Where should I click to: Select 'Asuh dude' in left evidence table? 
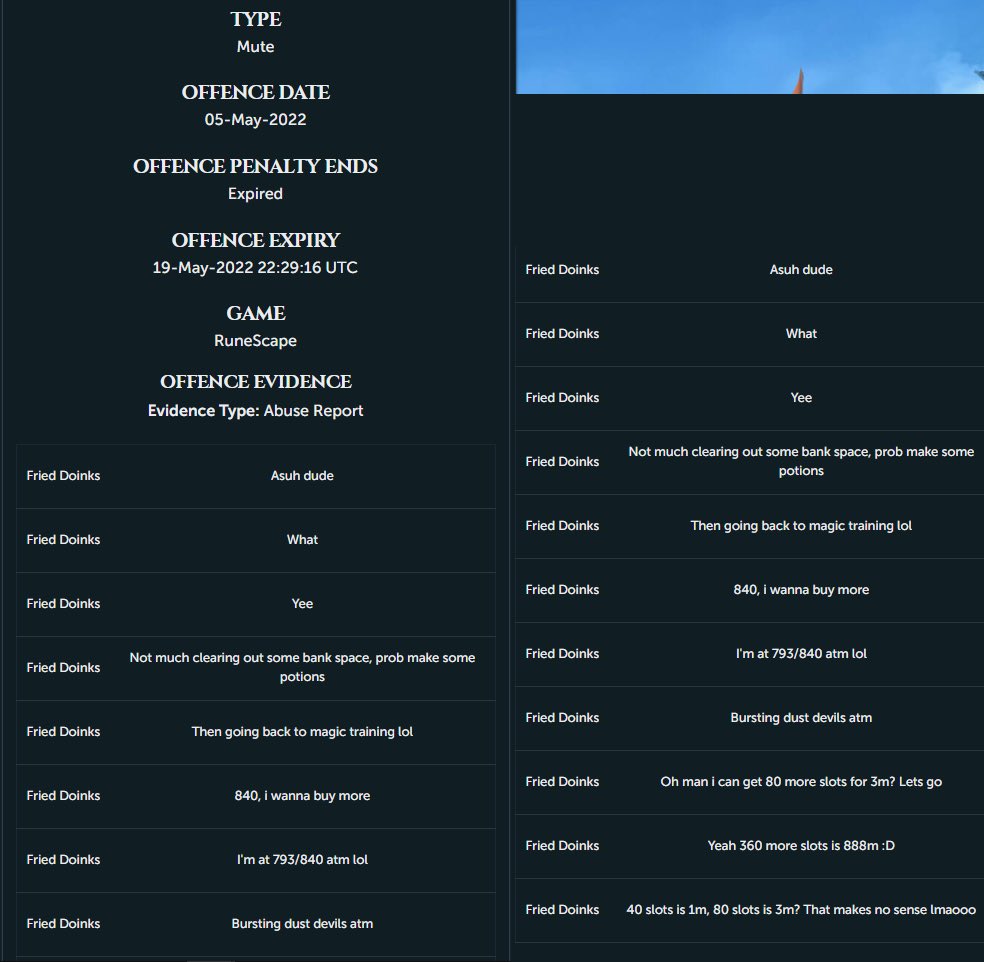(302, 476)
